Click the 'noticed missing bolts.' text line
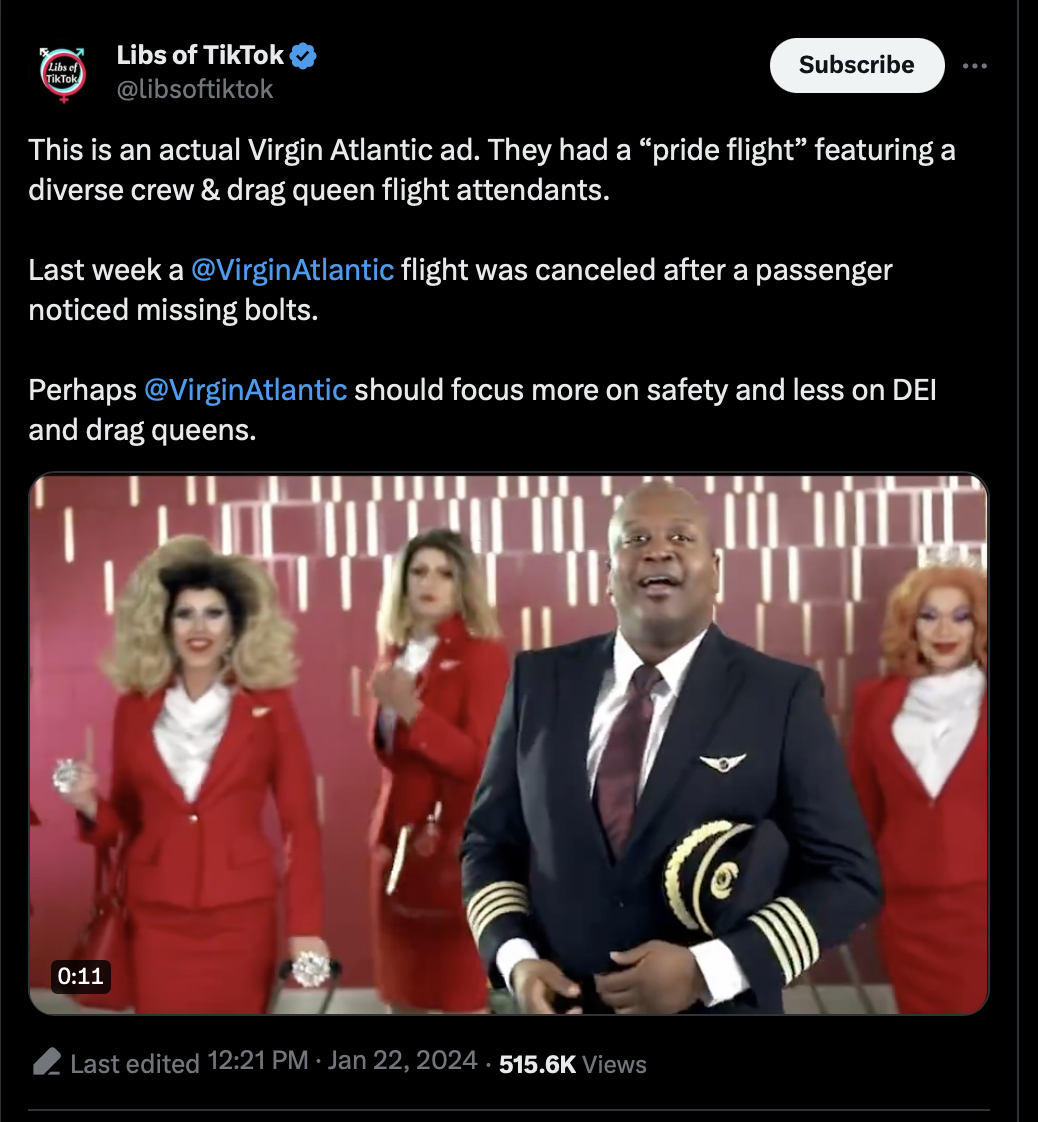The image size is (1038, 1122). point(173,311)
